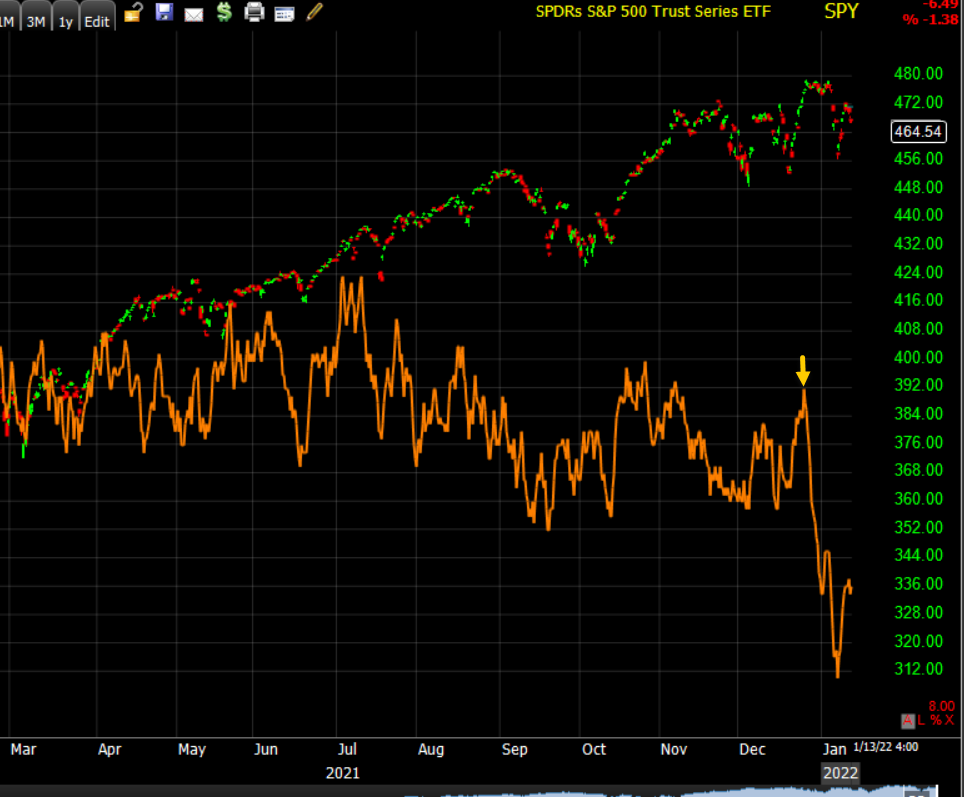Click the 392.00 price axis label
This screenshot has width=964, height=797.
tap(919, 385)
